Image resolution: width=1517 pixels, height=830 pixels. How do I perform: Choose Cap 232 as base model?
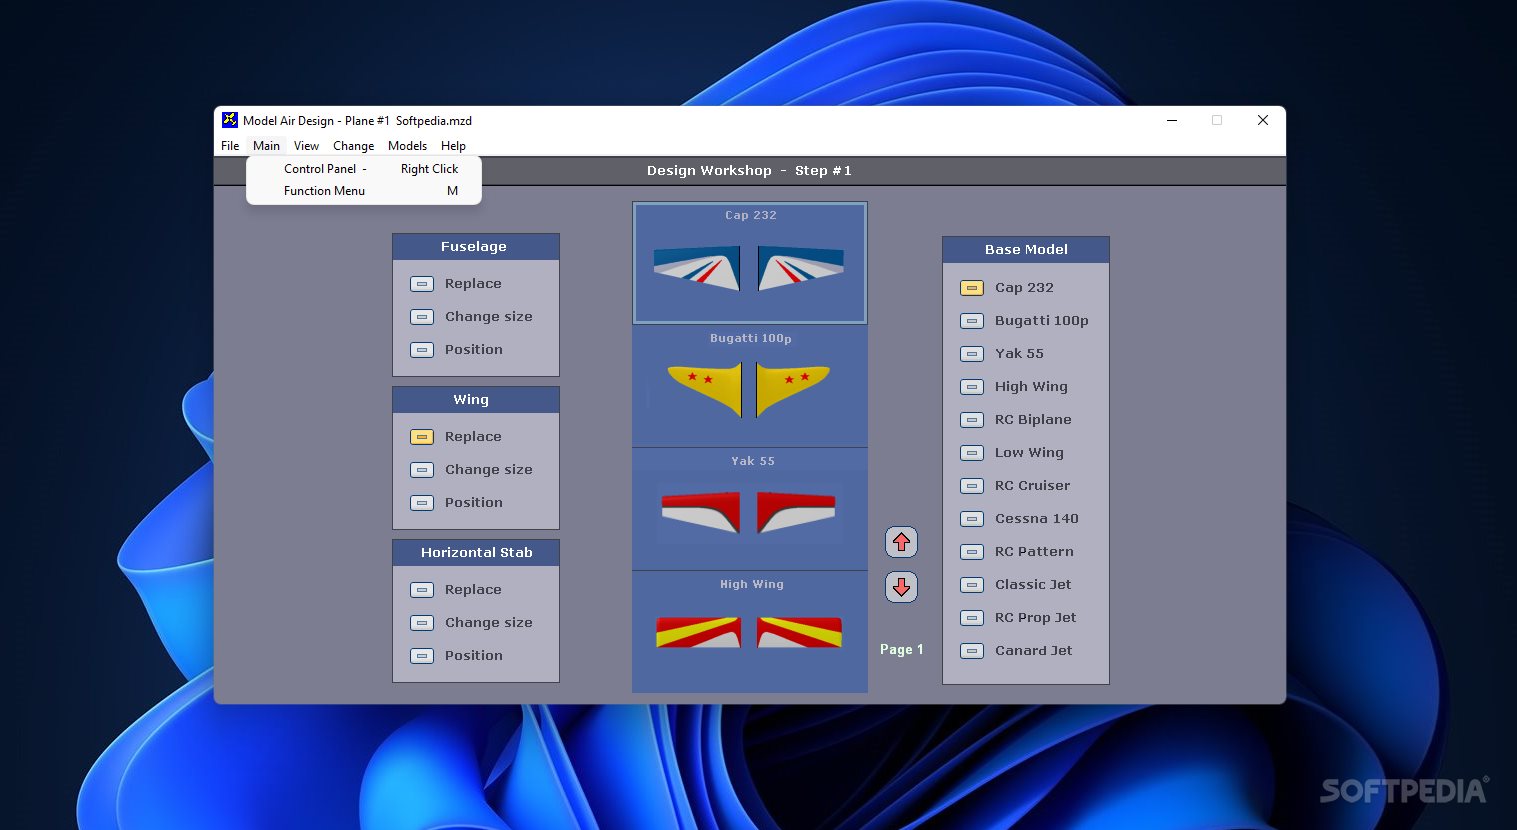click(x=972, y=288)
